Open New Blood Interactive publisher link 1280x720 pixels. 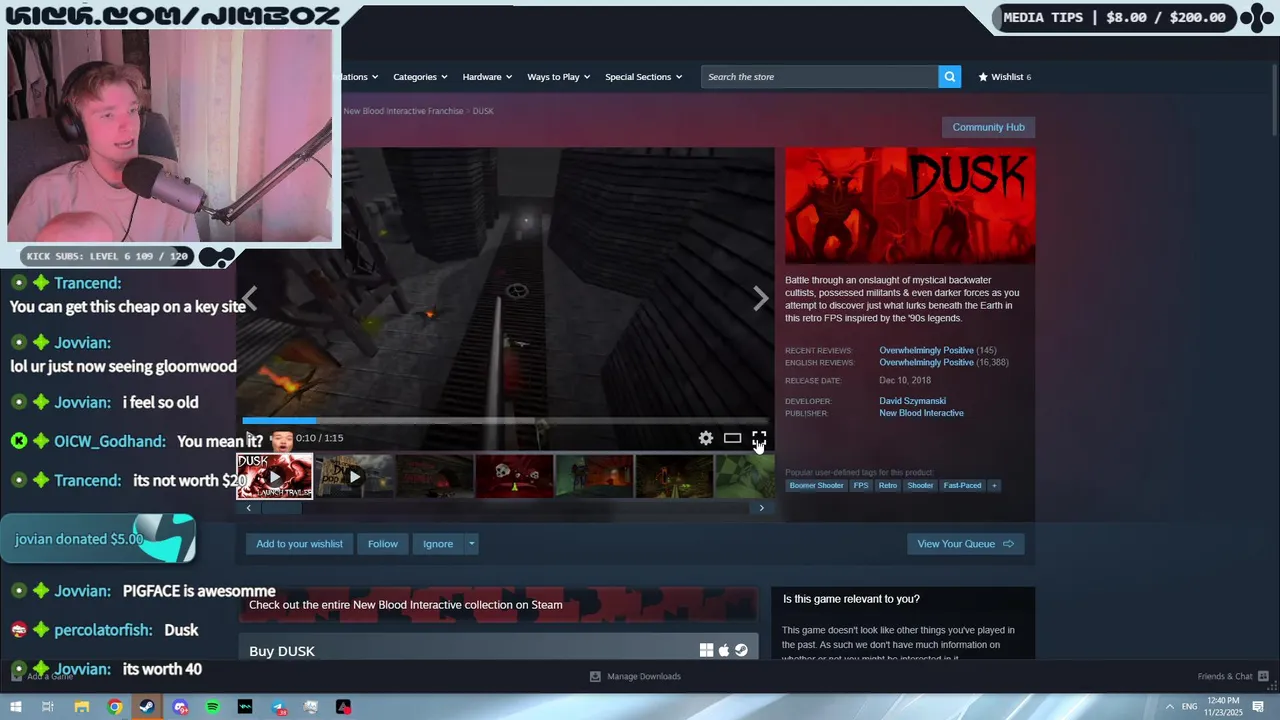click(921, 413)
